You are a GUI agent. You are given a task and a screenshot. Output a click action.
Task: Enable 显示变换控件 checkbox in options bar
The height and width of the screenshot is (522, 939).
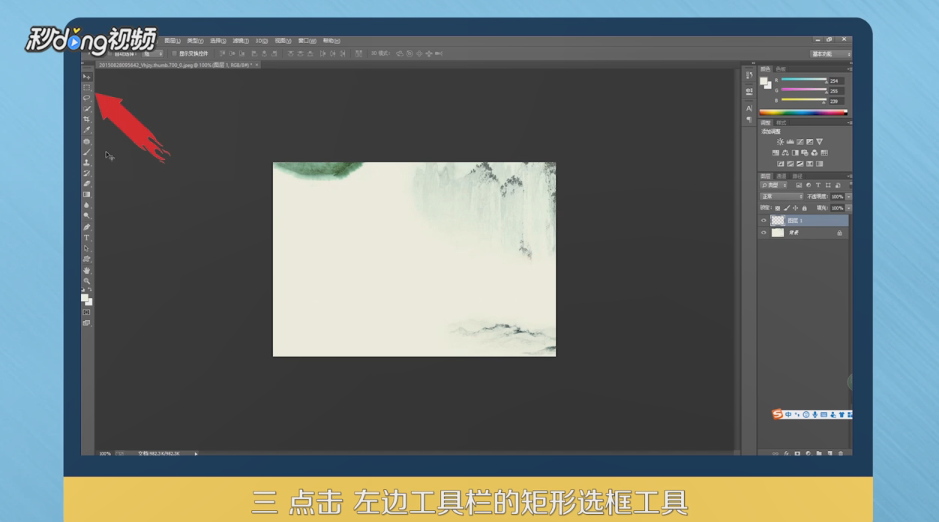174,54
